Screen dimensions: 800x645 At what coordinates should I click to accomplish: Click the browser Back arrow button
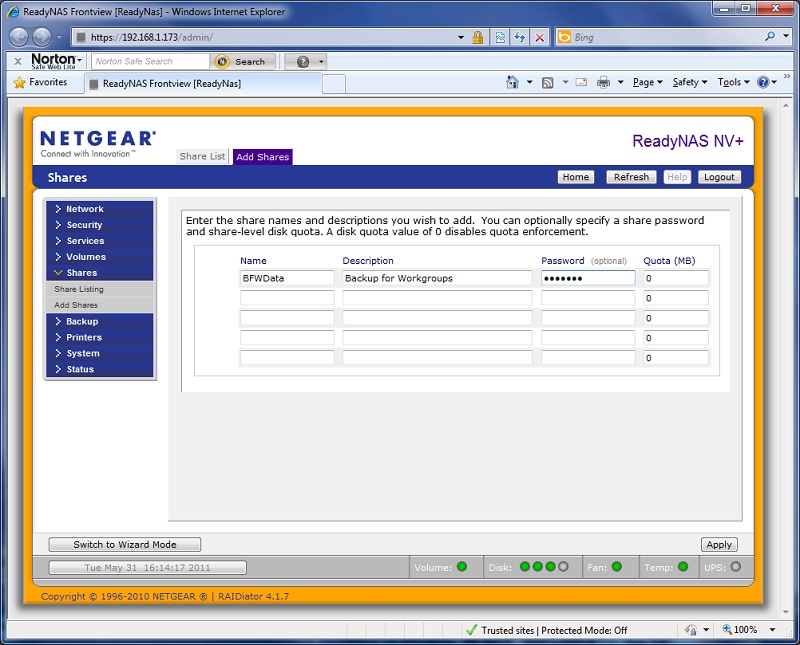(19, 37)
